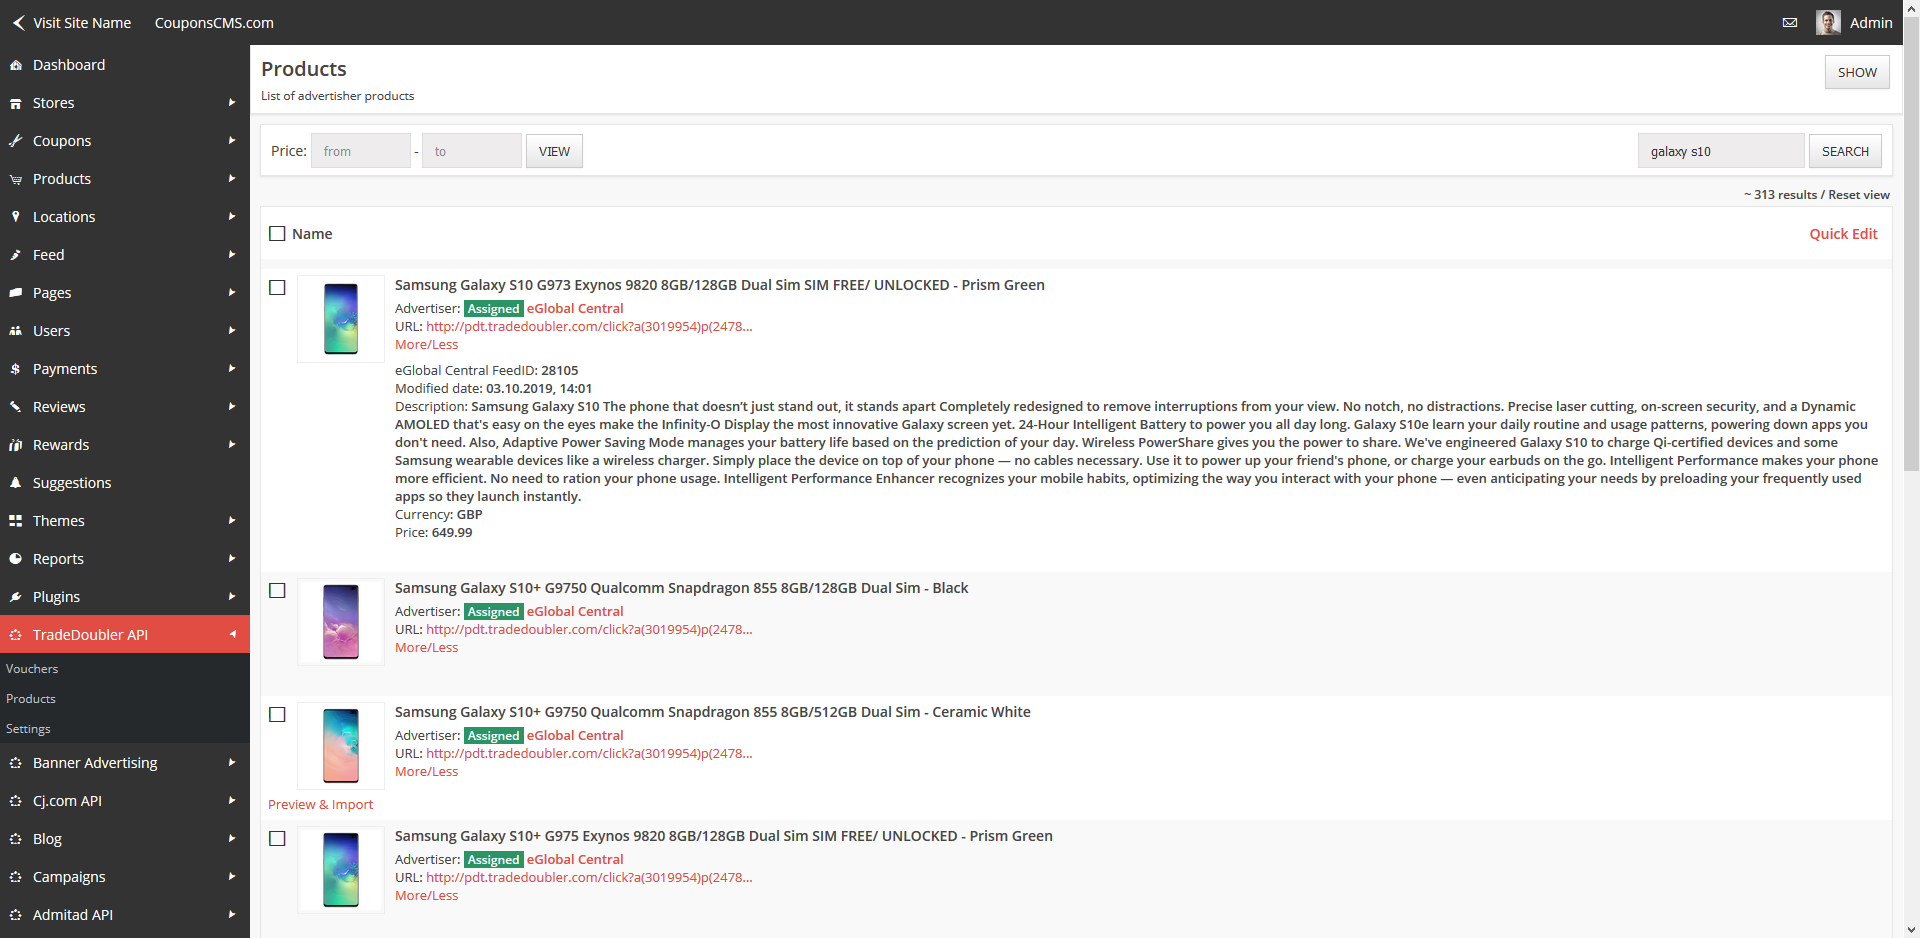1920x938 pixels.
Task: Click the Preview & Import link
Action: [x=320, y=805]
